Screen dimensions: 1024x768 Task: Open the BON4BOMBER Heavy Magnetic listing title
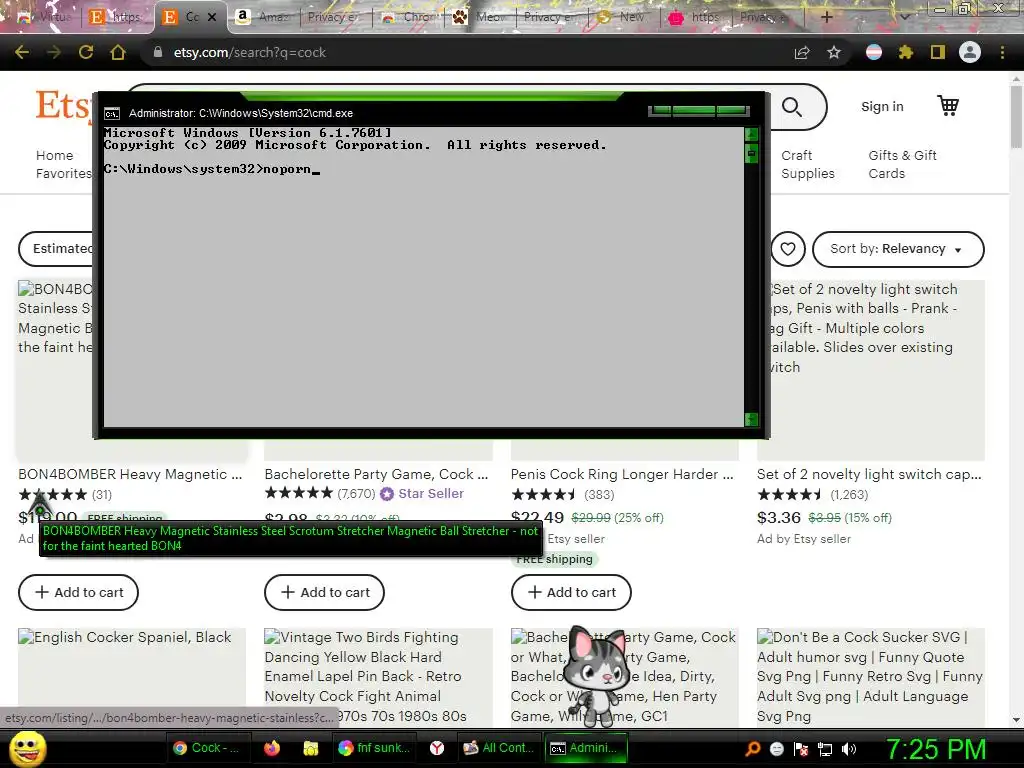(x=130, y=475)
